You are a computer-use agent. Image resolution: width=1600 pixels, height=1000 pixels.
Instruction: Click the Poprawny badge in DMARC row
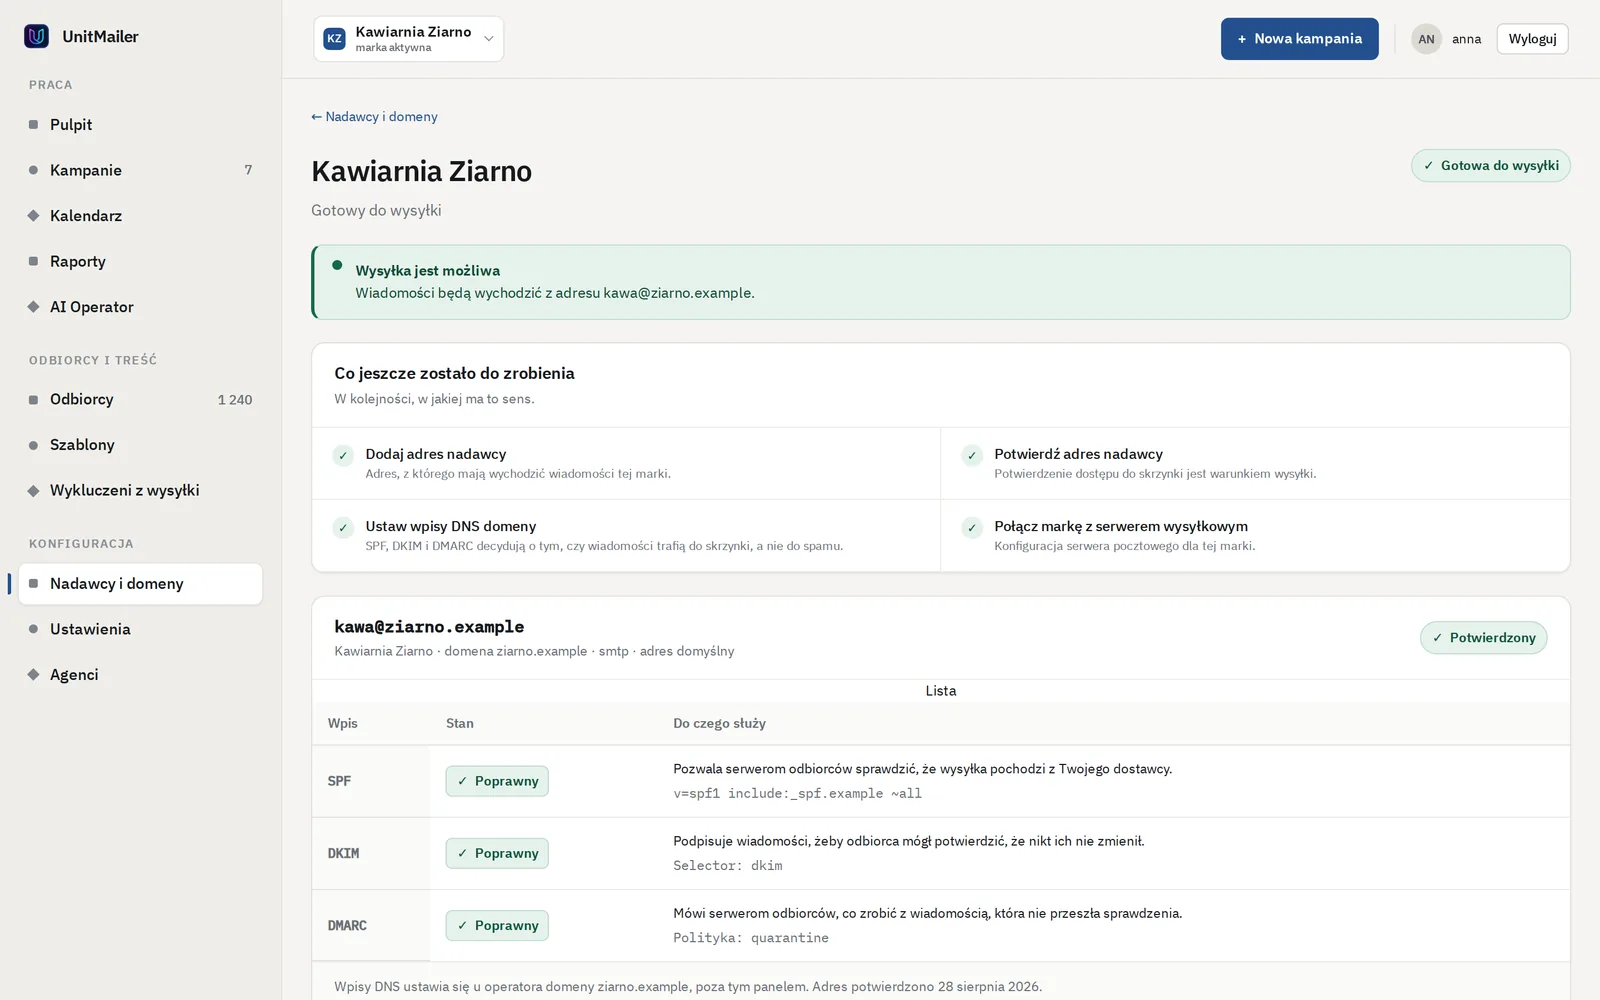point(497,925)
